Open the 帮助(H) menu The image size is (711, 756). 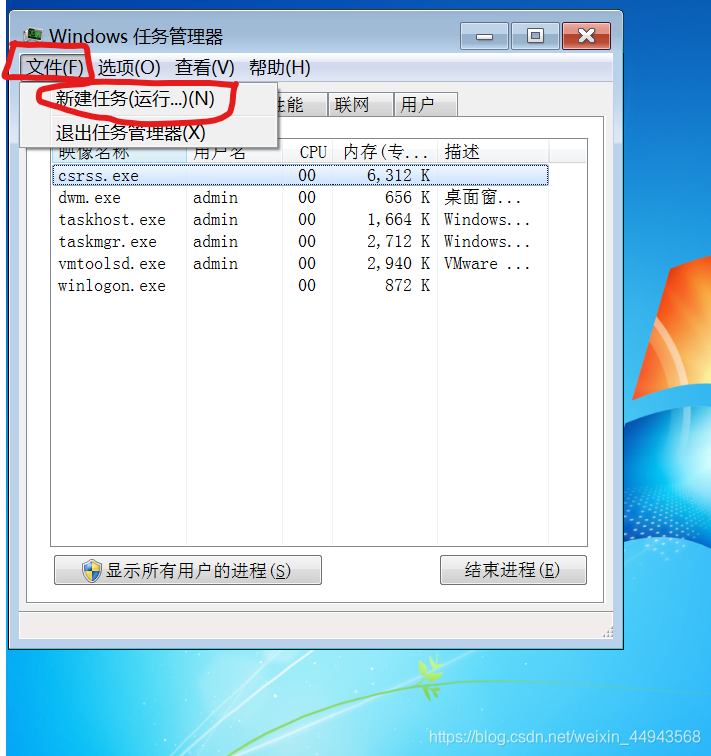pos(280,67)
